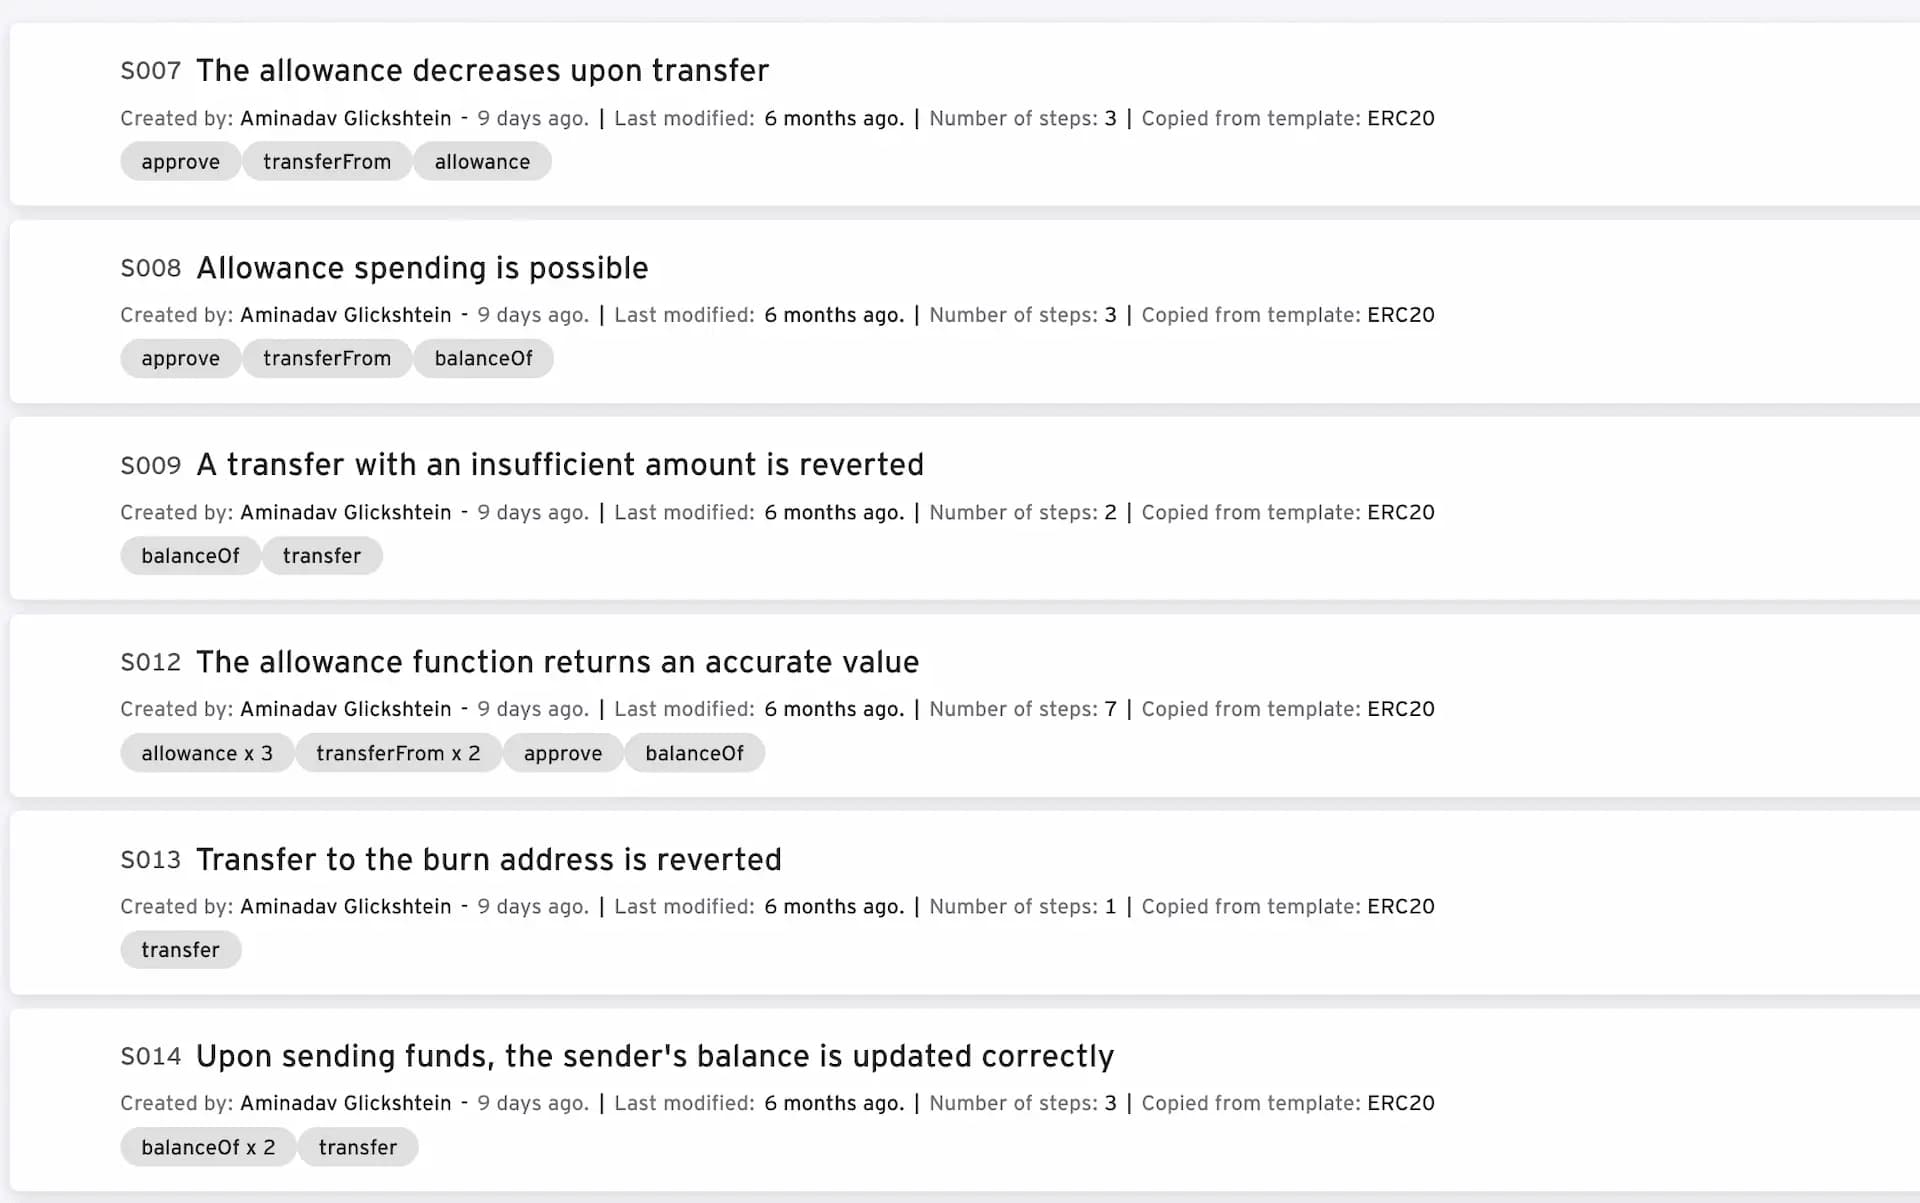Open the S014 sender's balance scenario title
Screen dimensions: 1920x1203
pyautogui.click(x=654, y=1057)
